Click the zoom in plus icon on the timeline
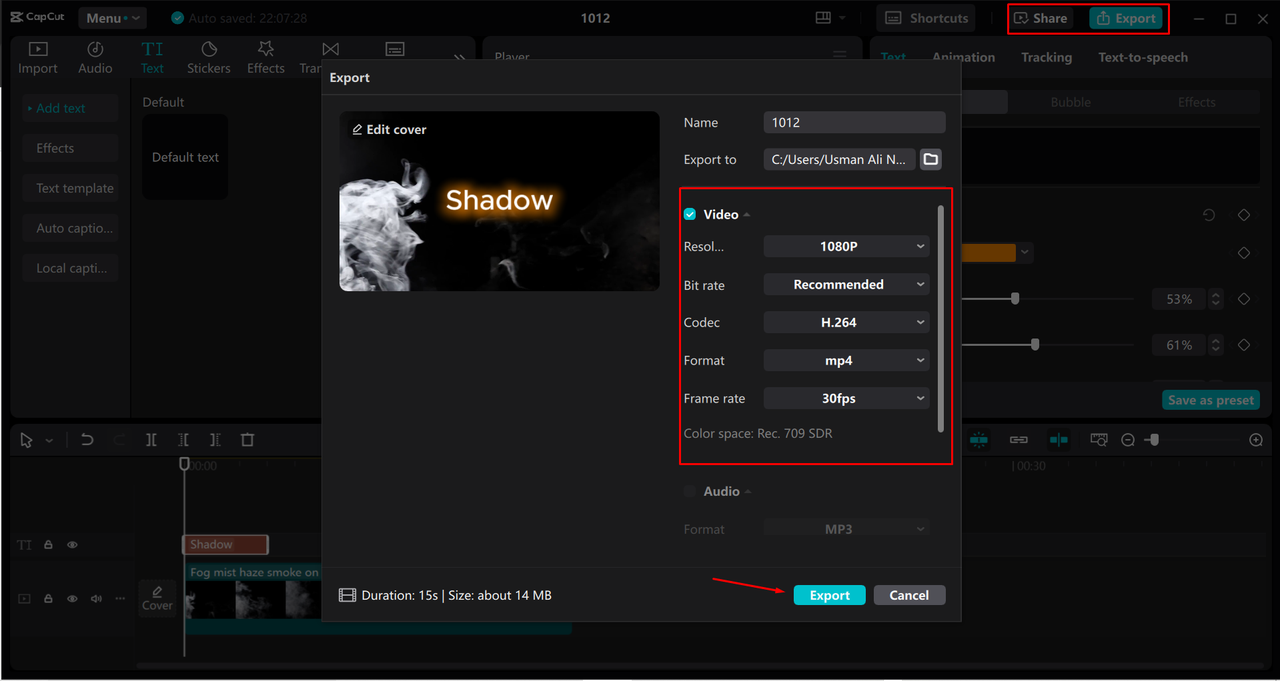 (1256, 440)
